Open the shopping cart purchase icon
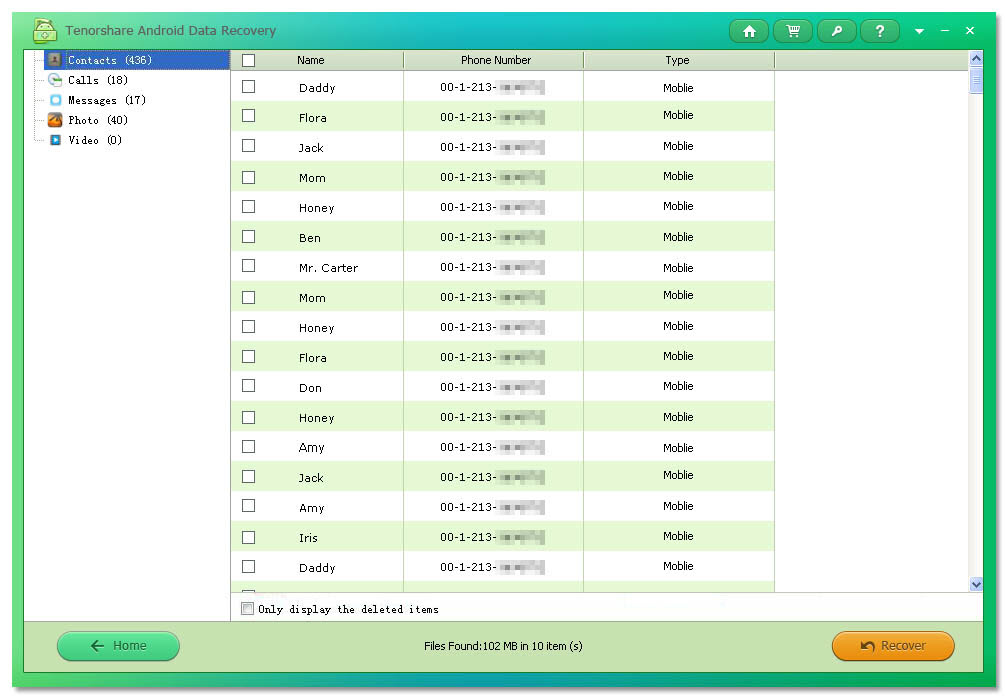 tap(793, 31)
